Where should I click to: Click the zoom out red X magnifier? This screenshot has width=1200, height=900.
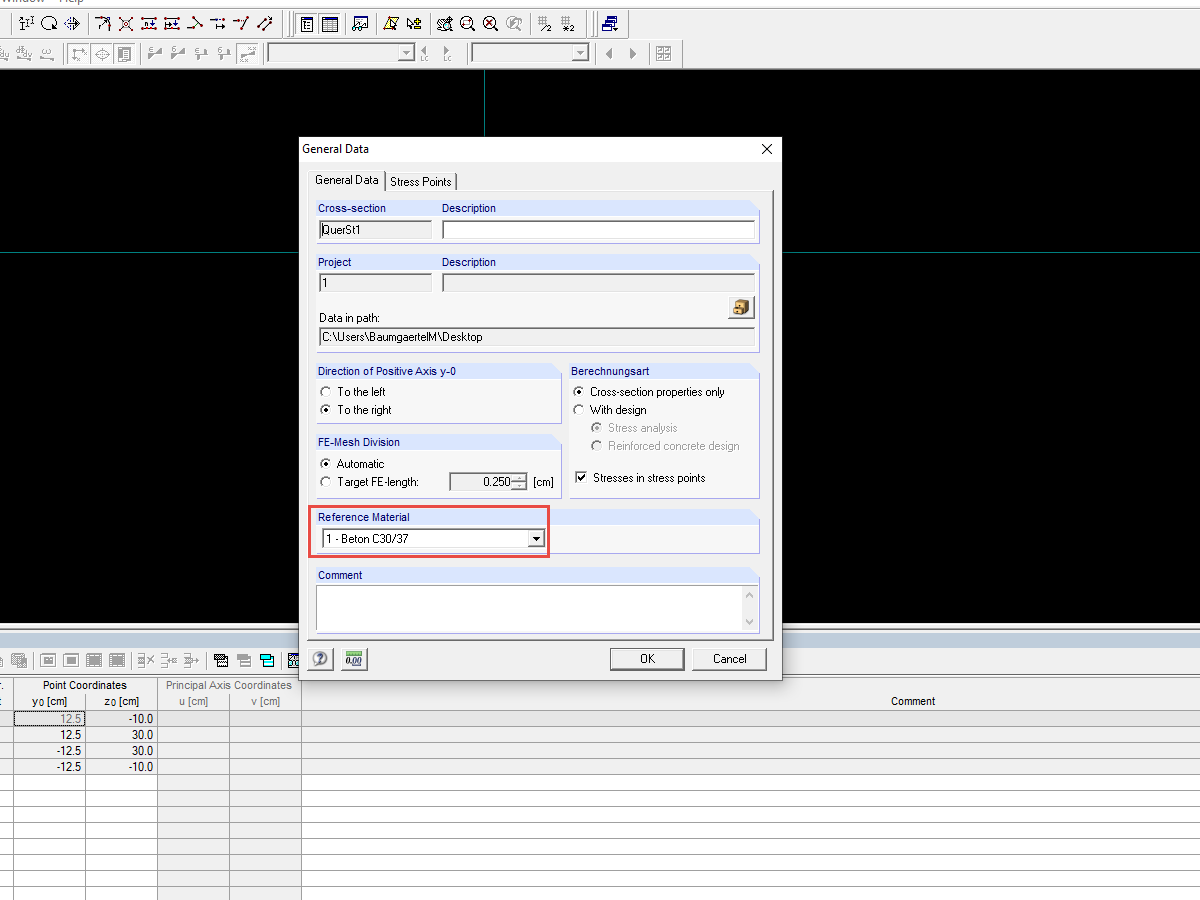point(490,23)
